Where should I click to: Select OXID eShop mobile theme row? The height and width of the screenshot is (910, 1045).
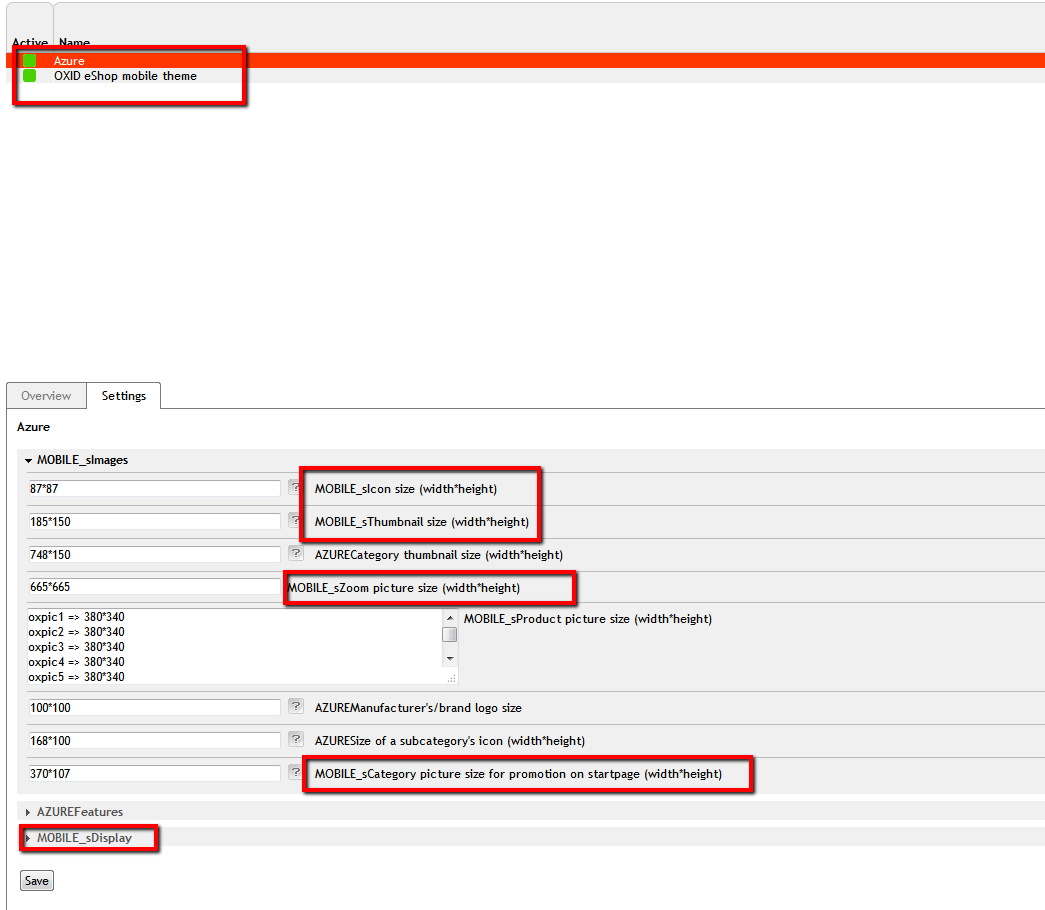(x=125, y=76)
